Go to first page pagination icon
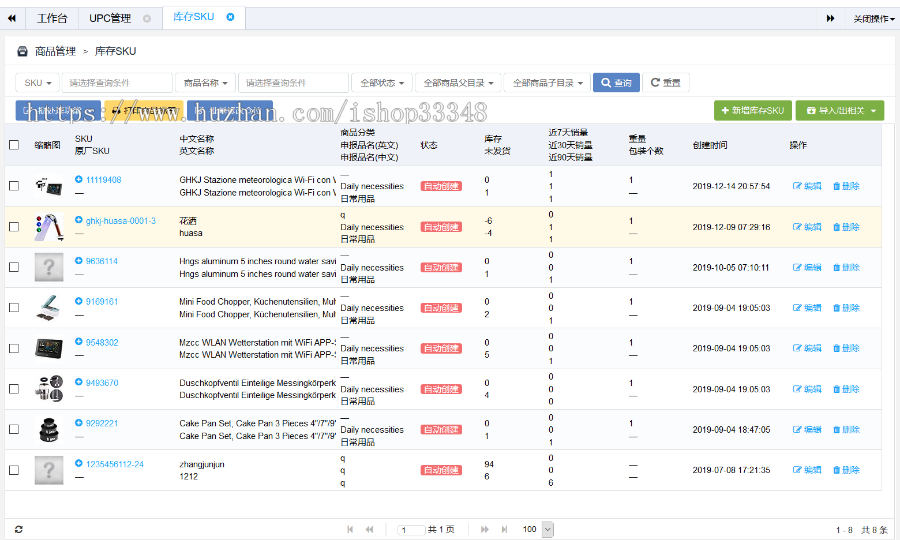This screenshot has height=540, width=900. 350,529
